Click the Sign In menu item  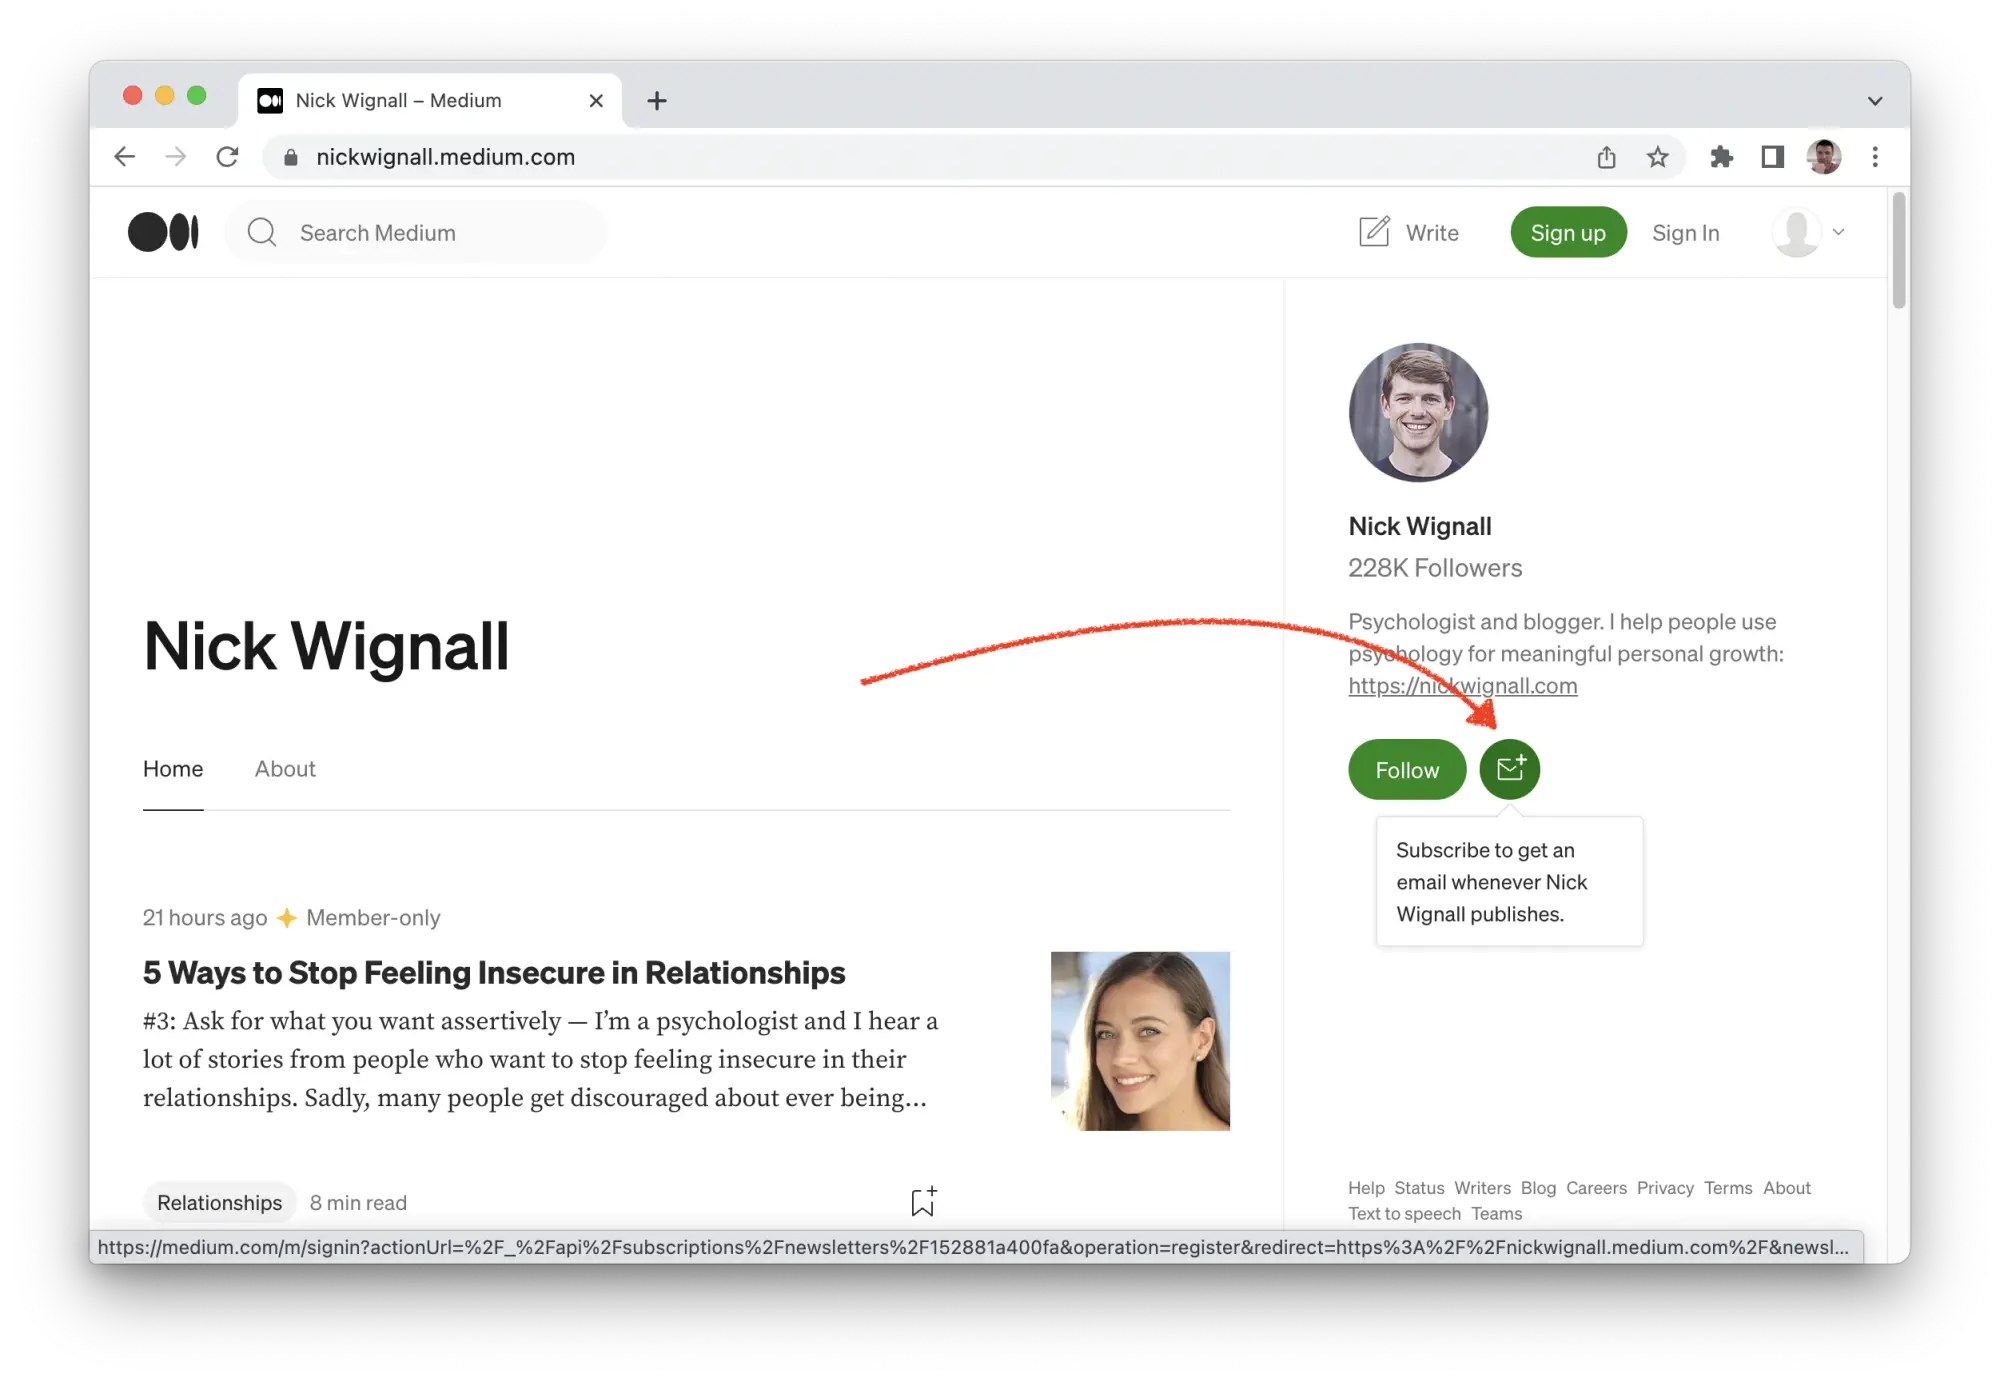[x=1685, y=231]
